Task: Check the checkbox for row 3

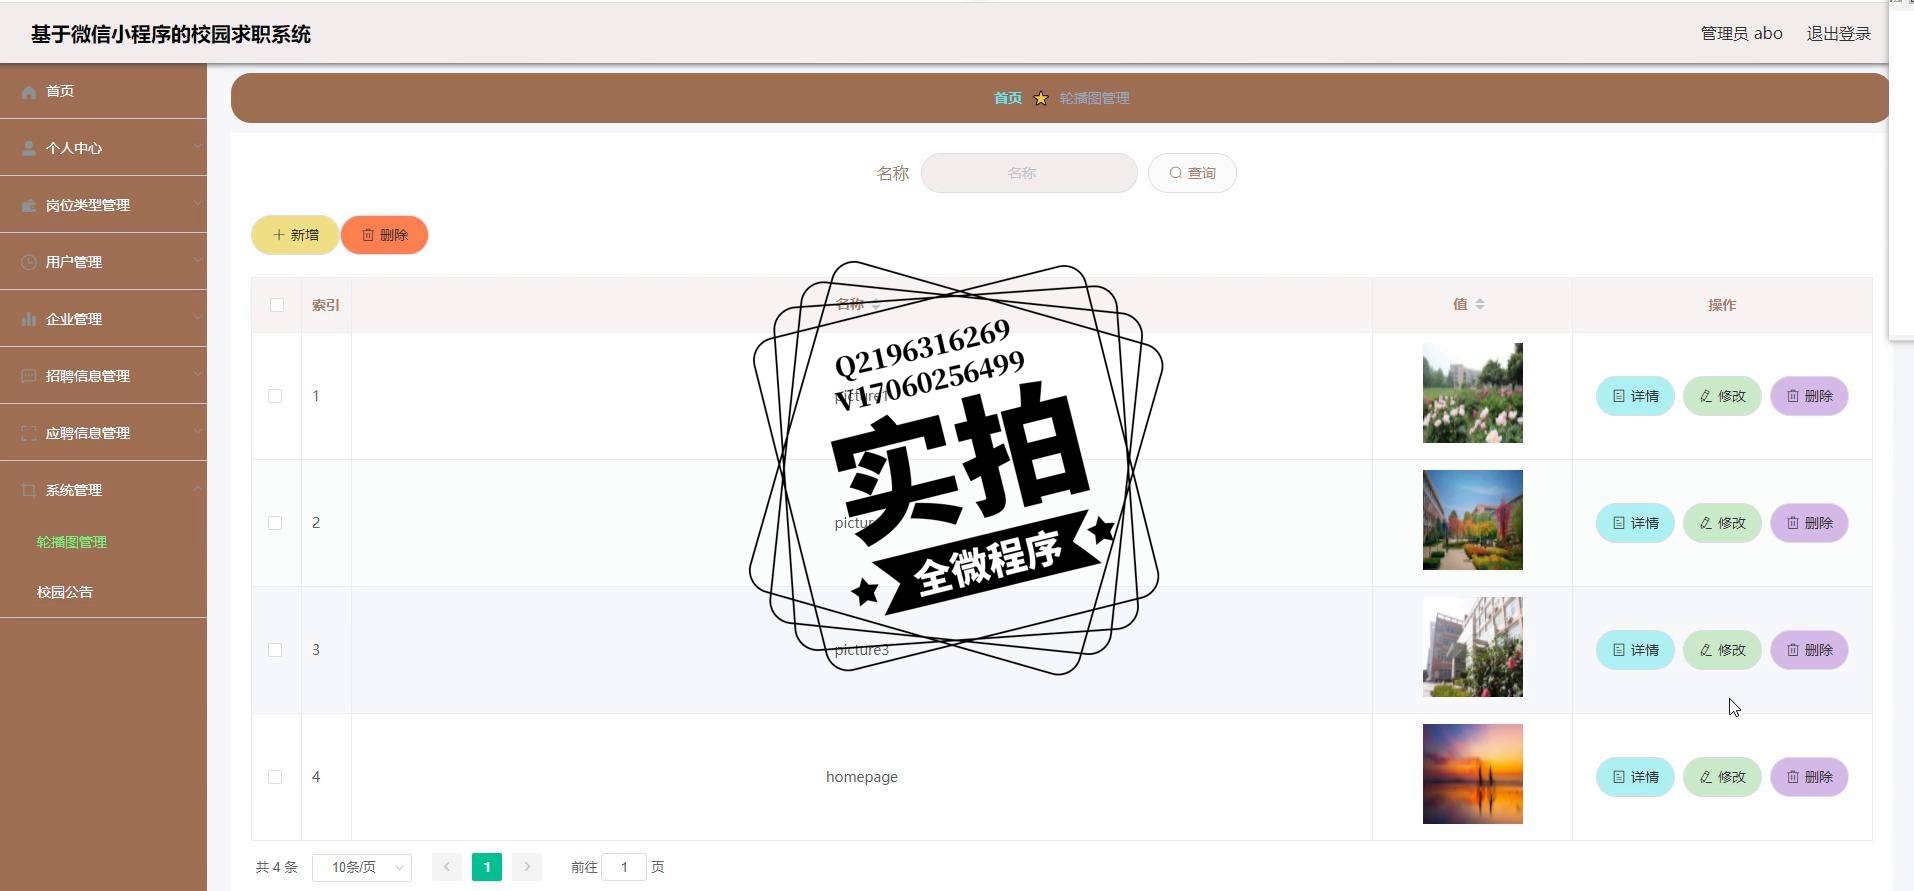Action: pos(275,650)
